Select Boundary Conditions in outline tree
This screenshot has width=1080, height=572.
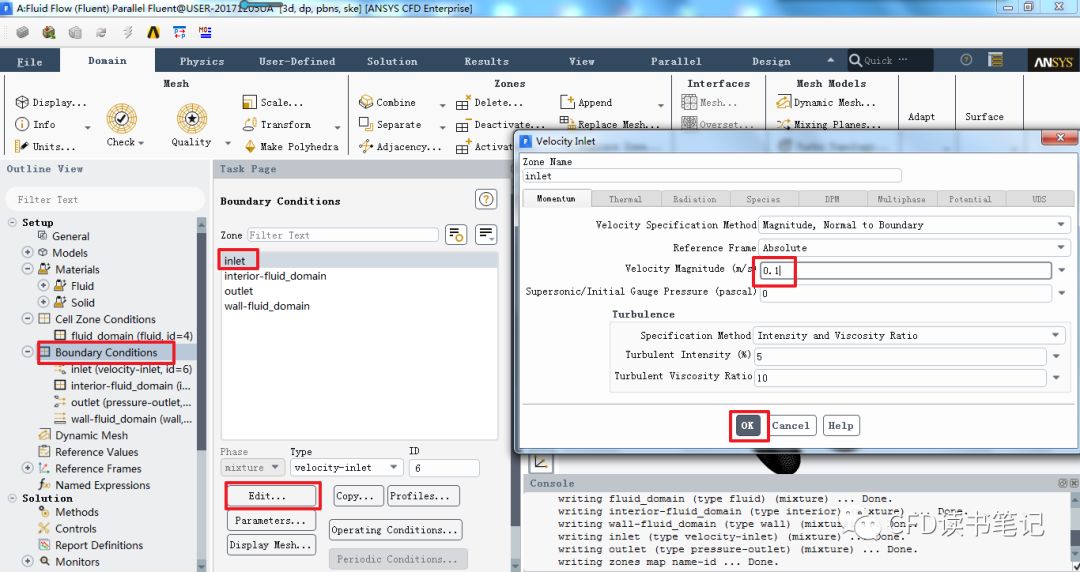[106, 352]
